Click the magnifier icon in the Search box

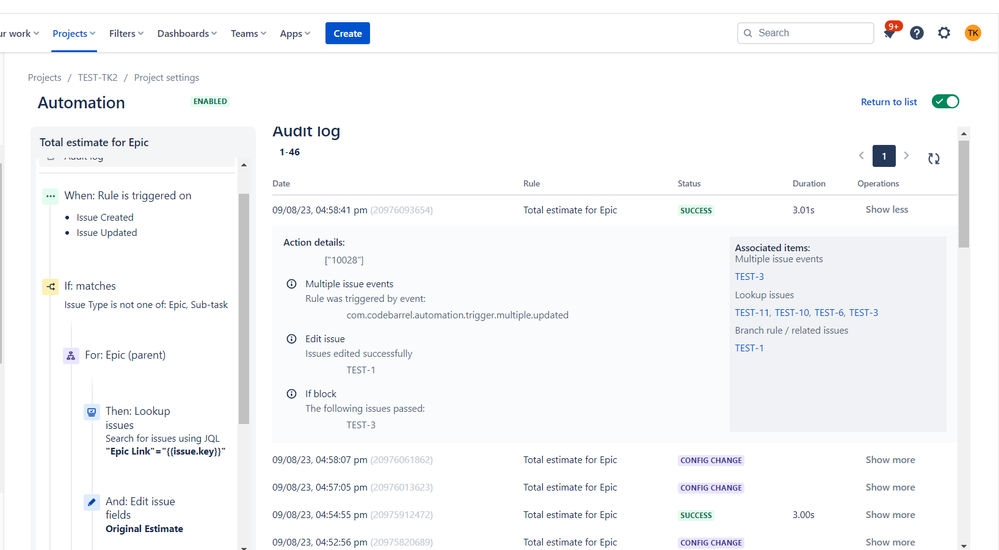click(x=748, y=33)
